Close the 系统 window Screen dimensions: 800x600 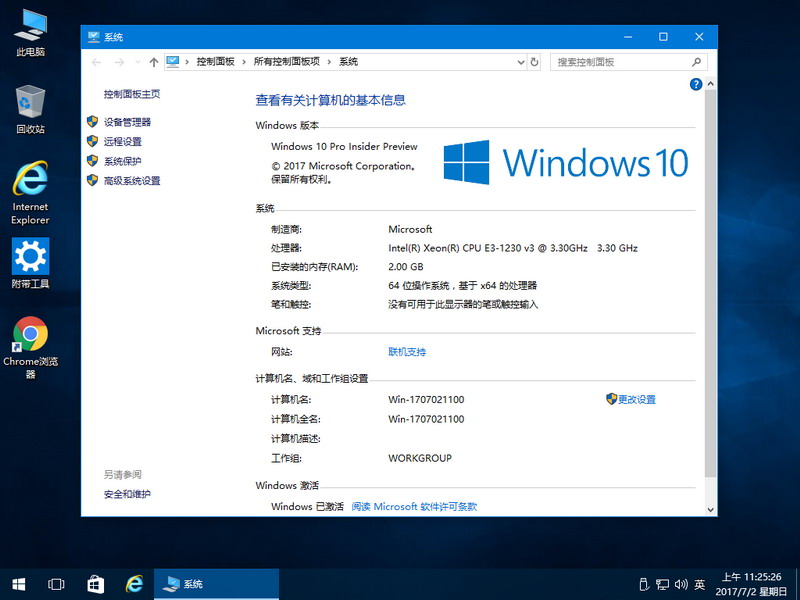[x=699, y=37]
